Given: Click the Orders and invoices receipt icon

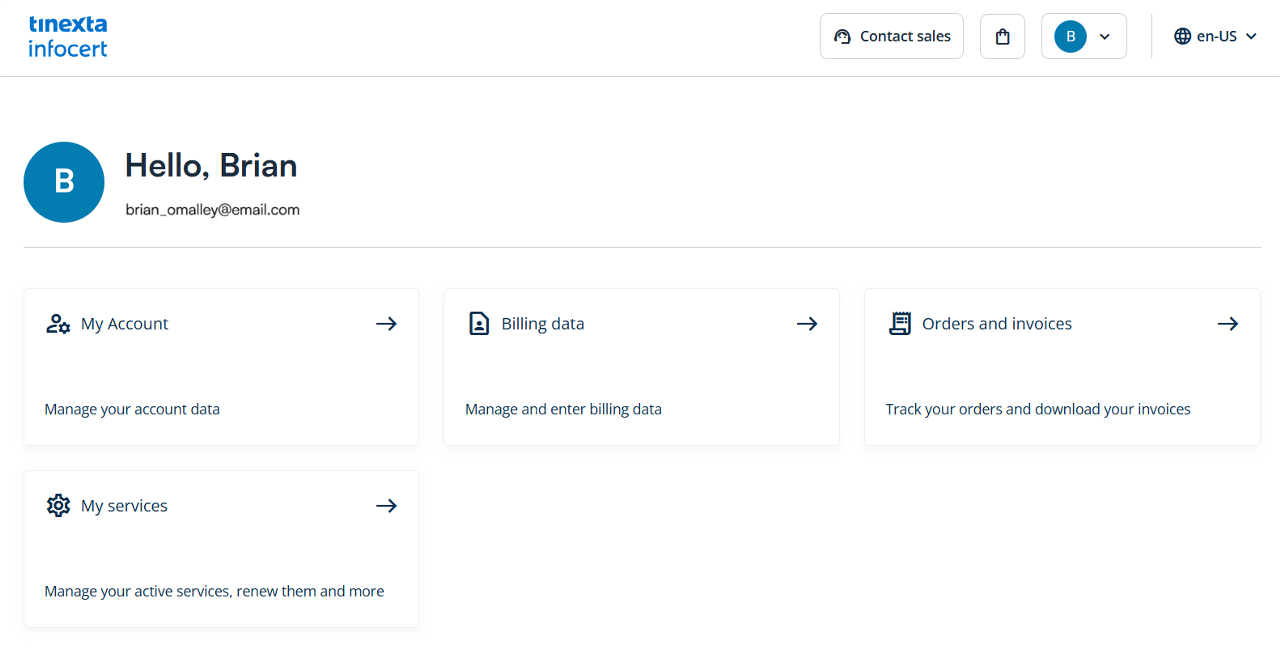Looking at the screenshot, I should click(900, 324).
